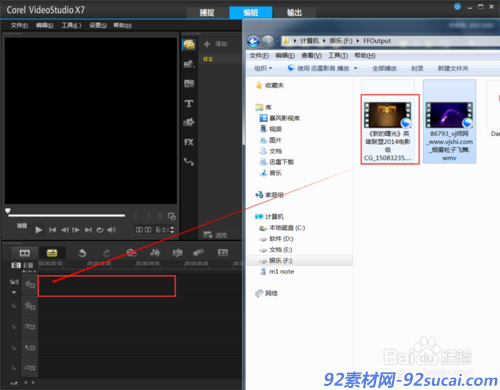Open the Output step tab
Image resolution: width=500 pixels, height=390 pixels.
click(x=294, y=13)
